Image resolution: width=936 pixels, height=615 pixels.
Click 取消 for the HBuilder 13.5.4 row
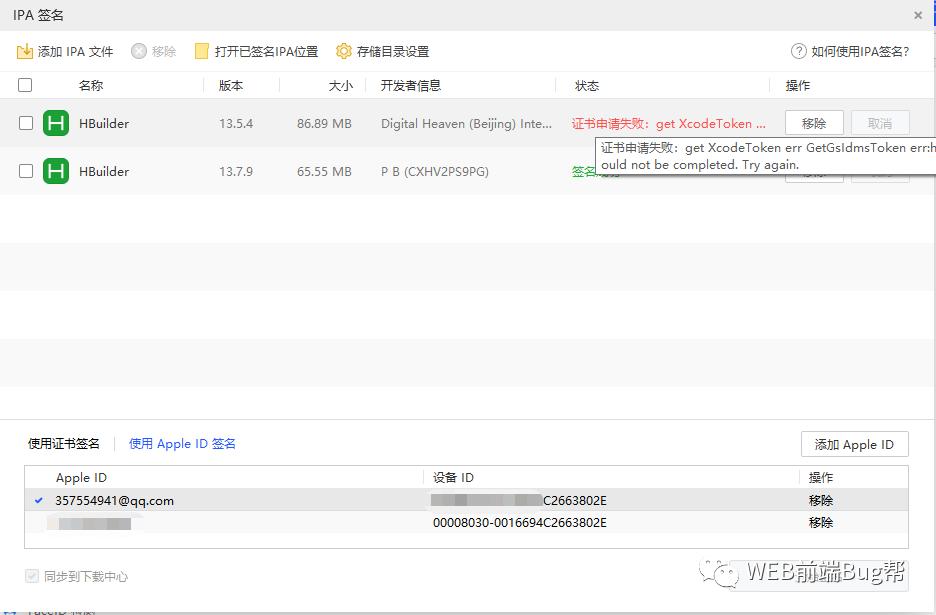(x=878, y=123)
